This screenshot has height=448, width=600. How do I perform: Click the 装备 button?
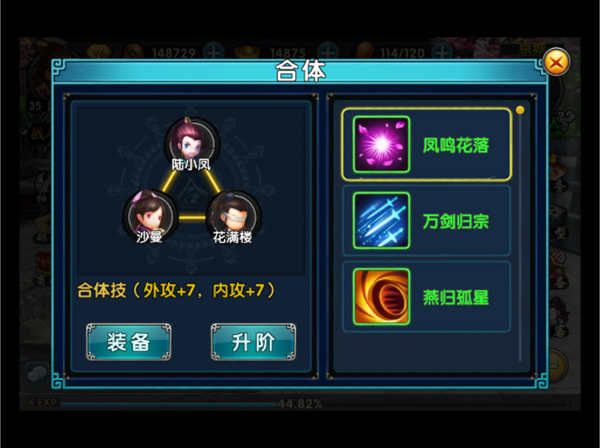tap(129, 342)
